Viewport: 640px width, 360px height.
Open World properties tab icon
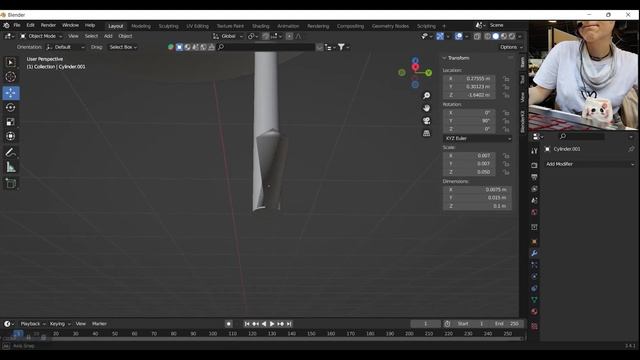pyautogui.click(x=534, y=212)
